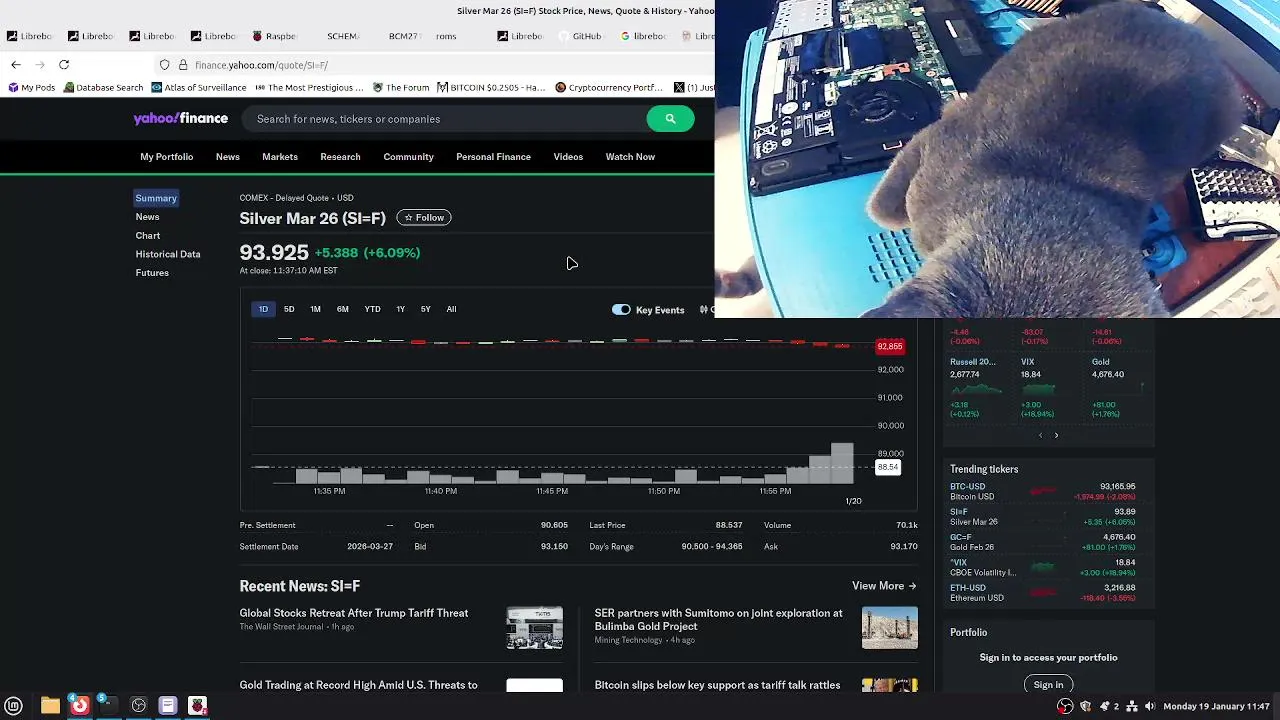The image size is (1280, 720).
Task: Open Futures in the left sidebar
Action: click(152, 273)
